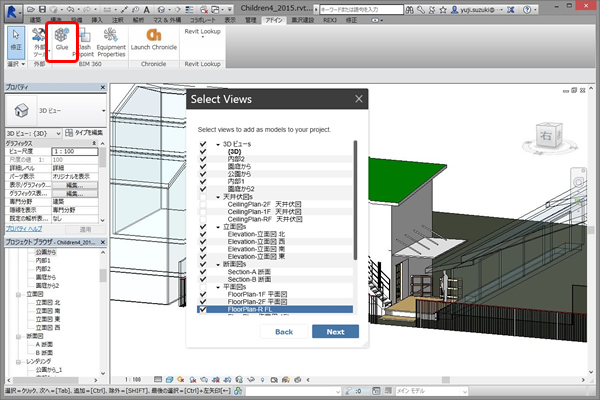
Task: Click the ViewCube right face
Action: (545, 136)
